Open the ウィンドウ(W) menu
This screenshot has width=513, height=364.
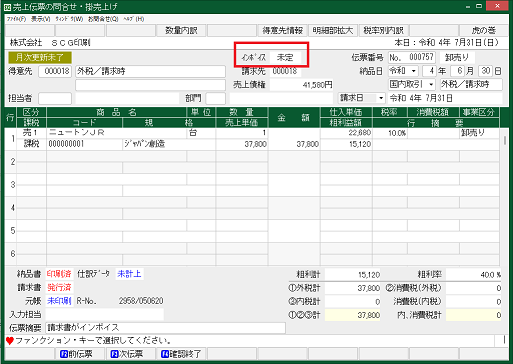tap(69, 19)
